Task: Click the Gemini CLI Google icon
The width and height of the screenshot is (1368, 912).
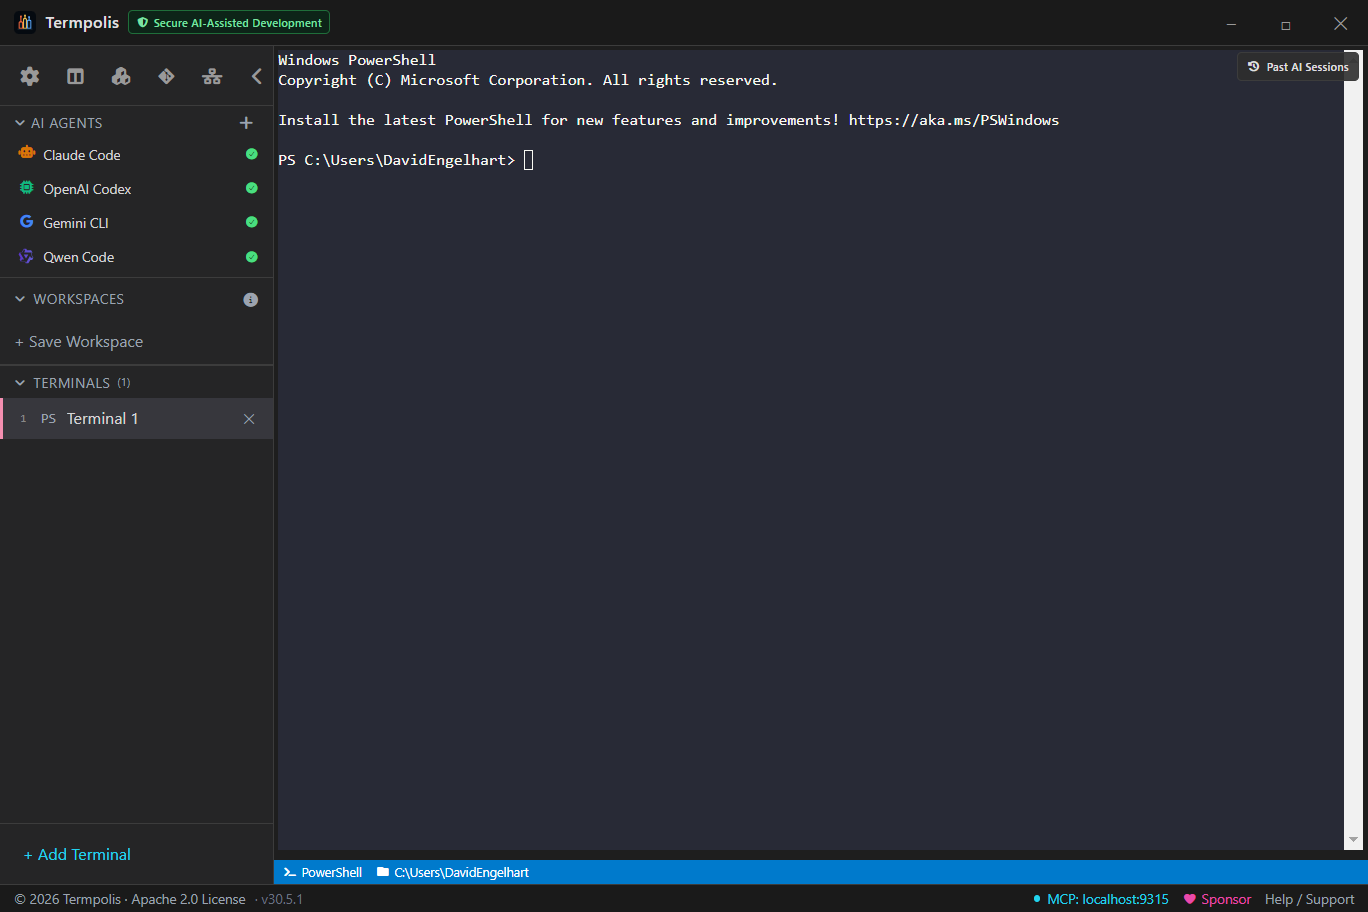Action: click(27, 222)
